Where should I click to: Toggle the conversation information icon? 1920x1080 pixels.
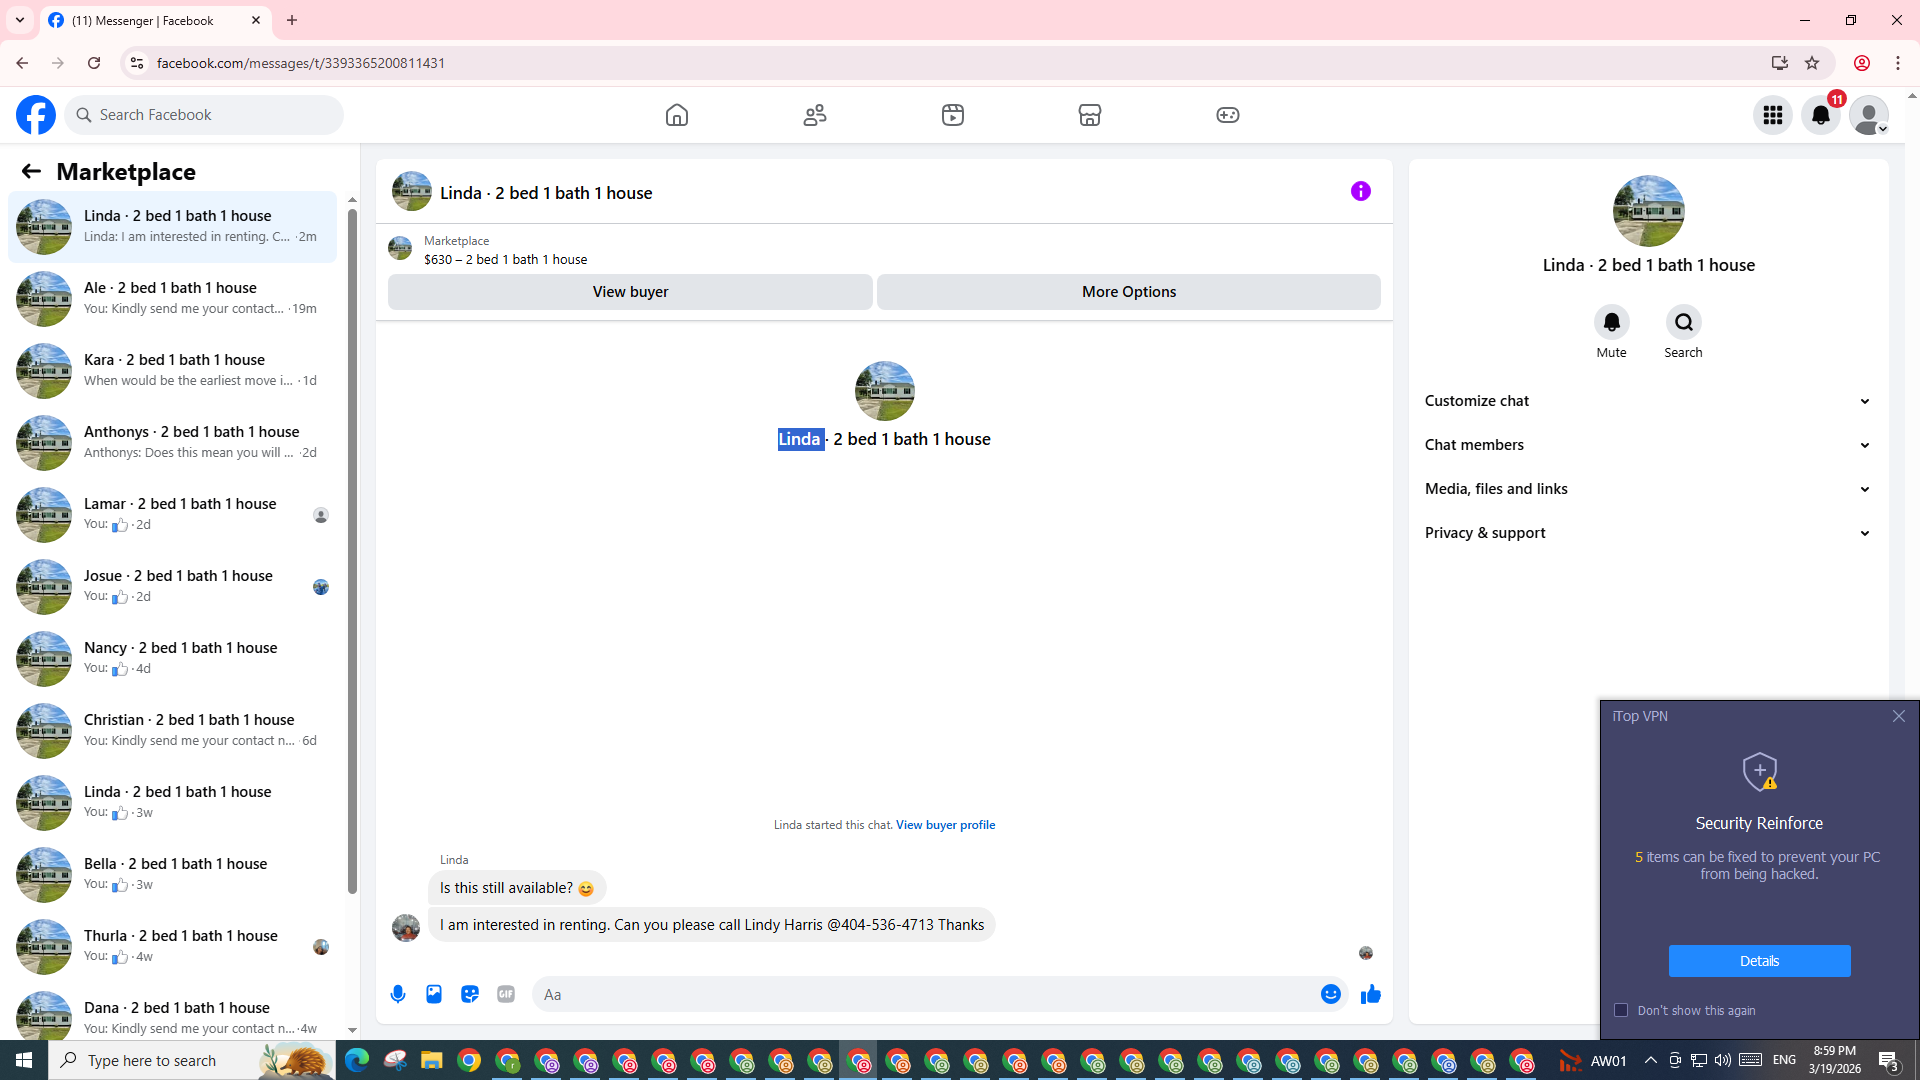click(1360, 191)
